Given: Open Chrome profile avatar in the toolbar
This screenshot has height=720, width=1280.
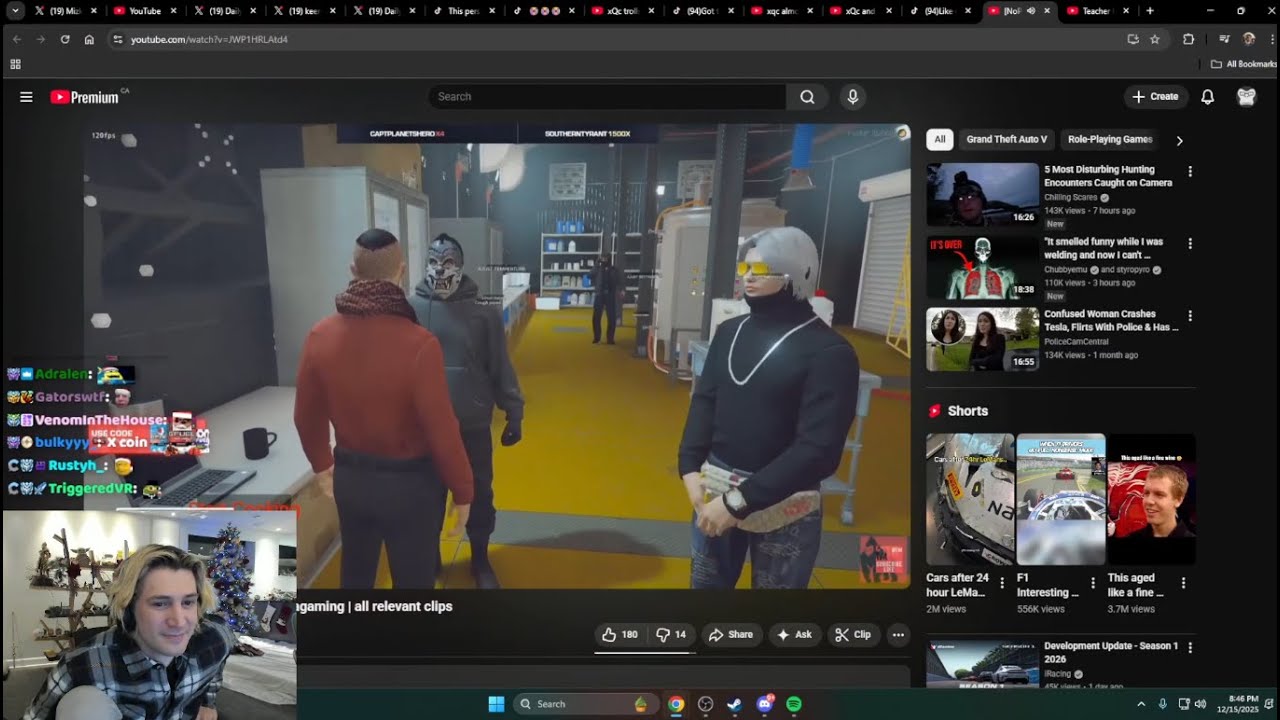Looking at the screenshot, I should 1248,39.
